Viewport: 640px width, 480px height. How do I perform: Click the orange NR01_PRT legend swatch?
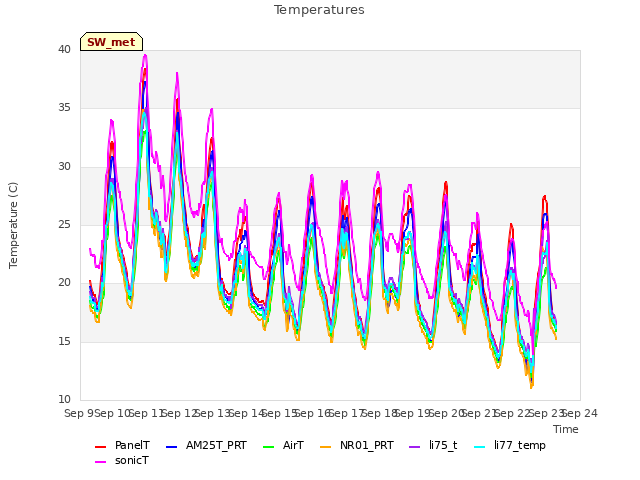tap(325, 447)
